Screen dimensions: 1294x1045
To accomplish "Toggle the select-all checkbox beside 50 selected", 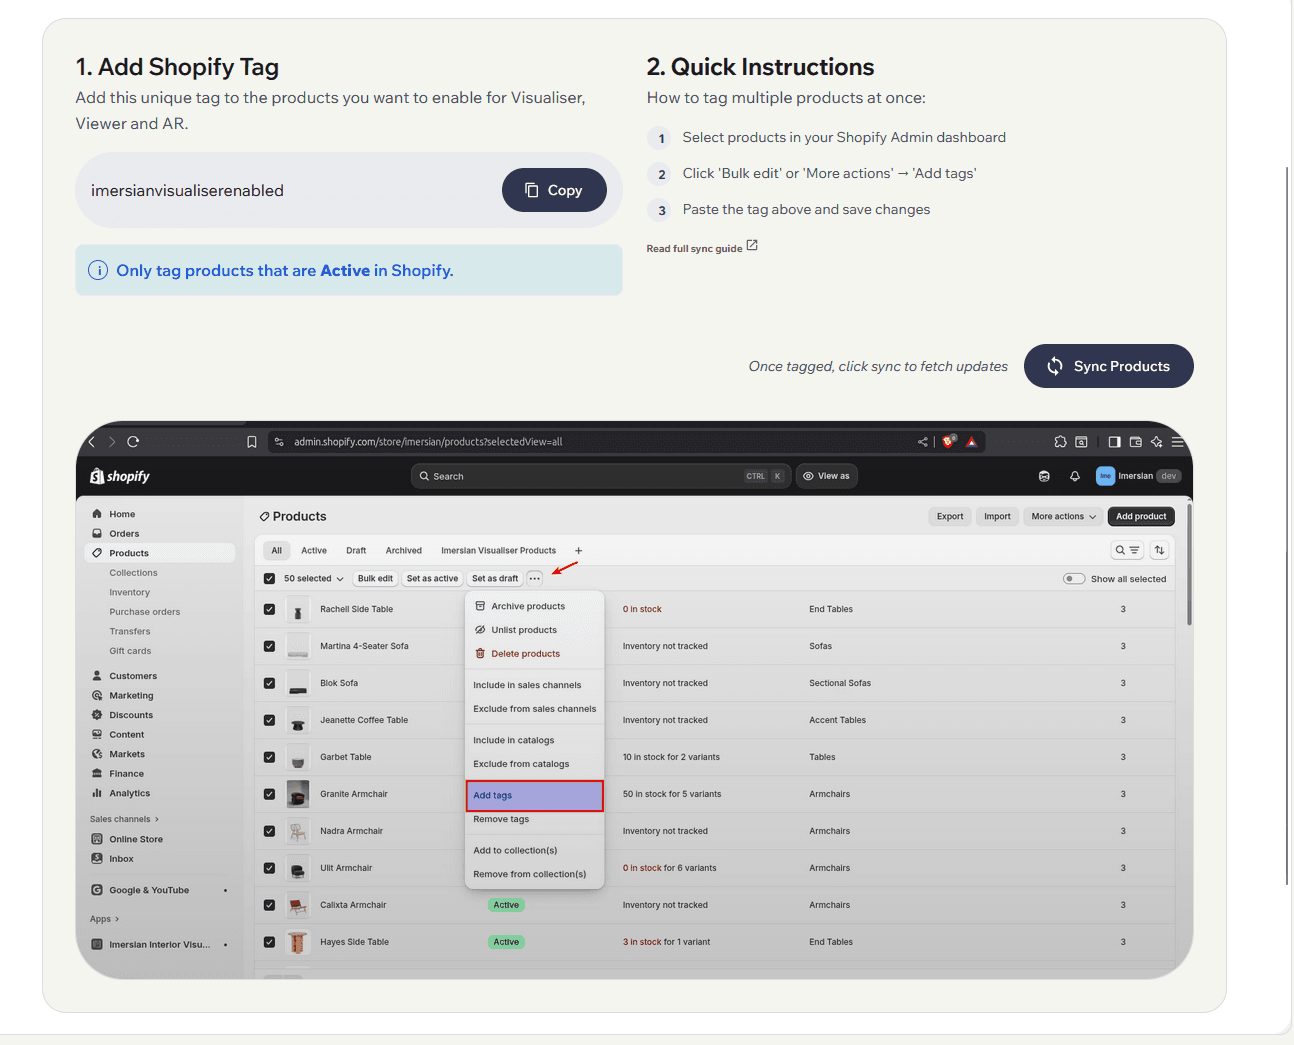I will click(269, 578).
